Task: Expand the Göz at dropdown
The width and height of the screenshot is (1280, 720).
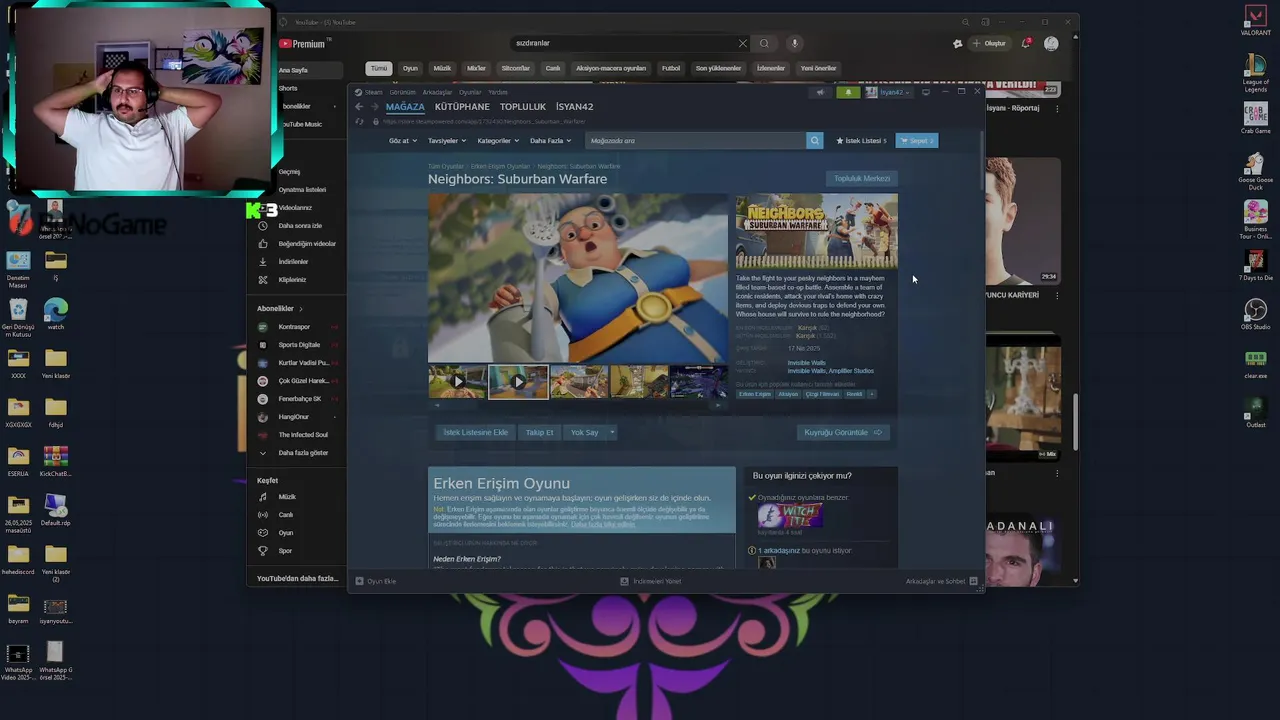Action: (402, 140)
